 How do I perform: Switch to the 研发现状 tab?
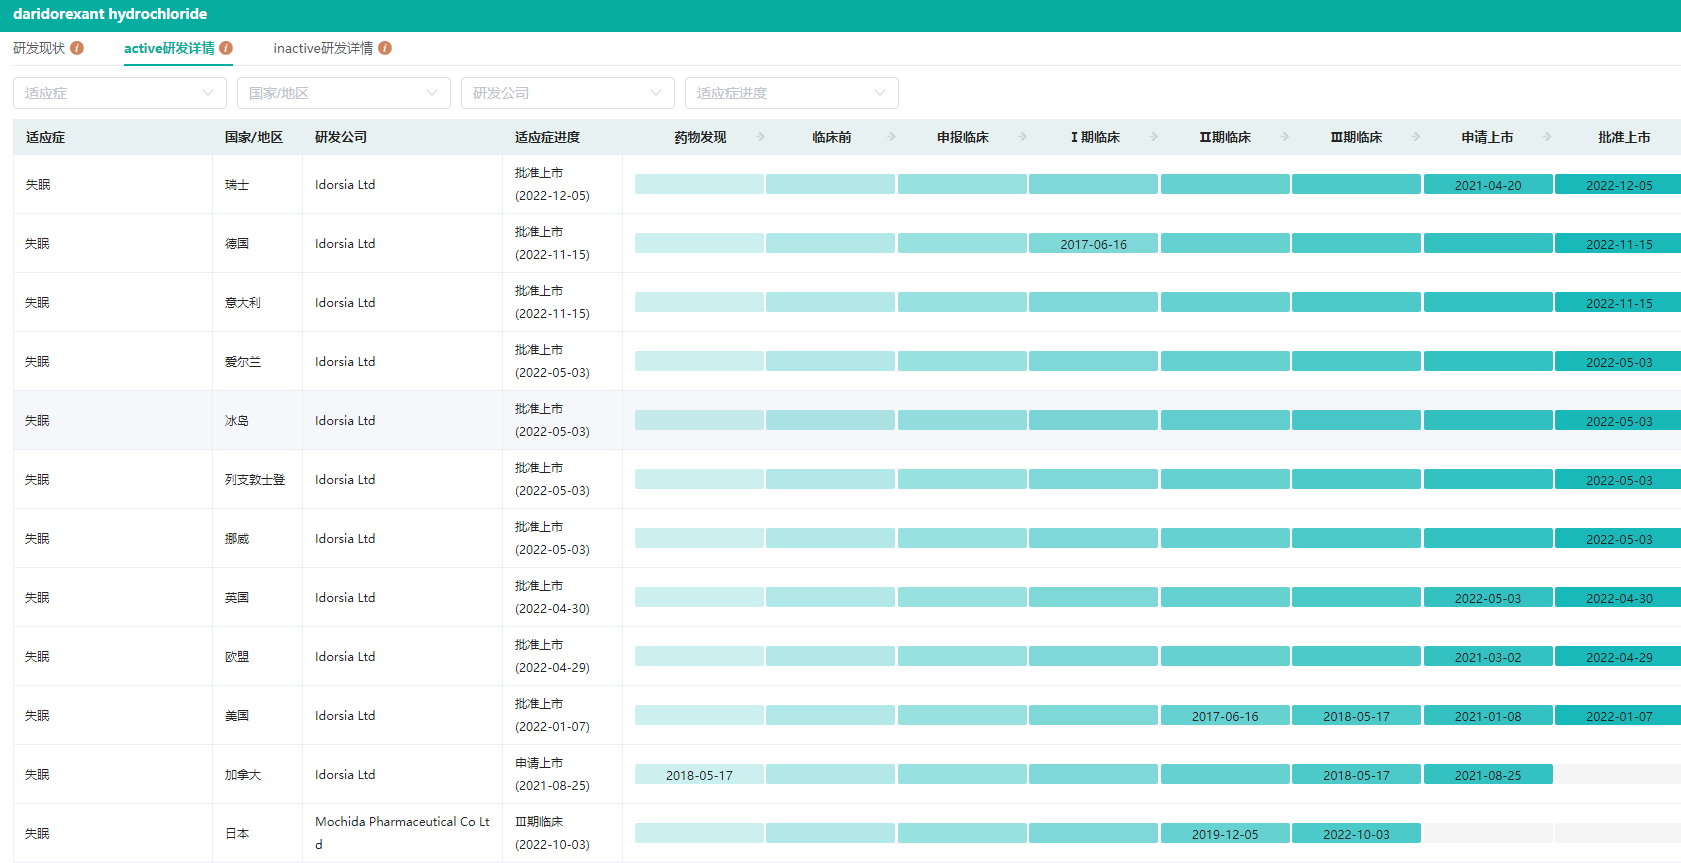[39, 48]
